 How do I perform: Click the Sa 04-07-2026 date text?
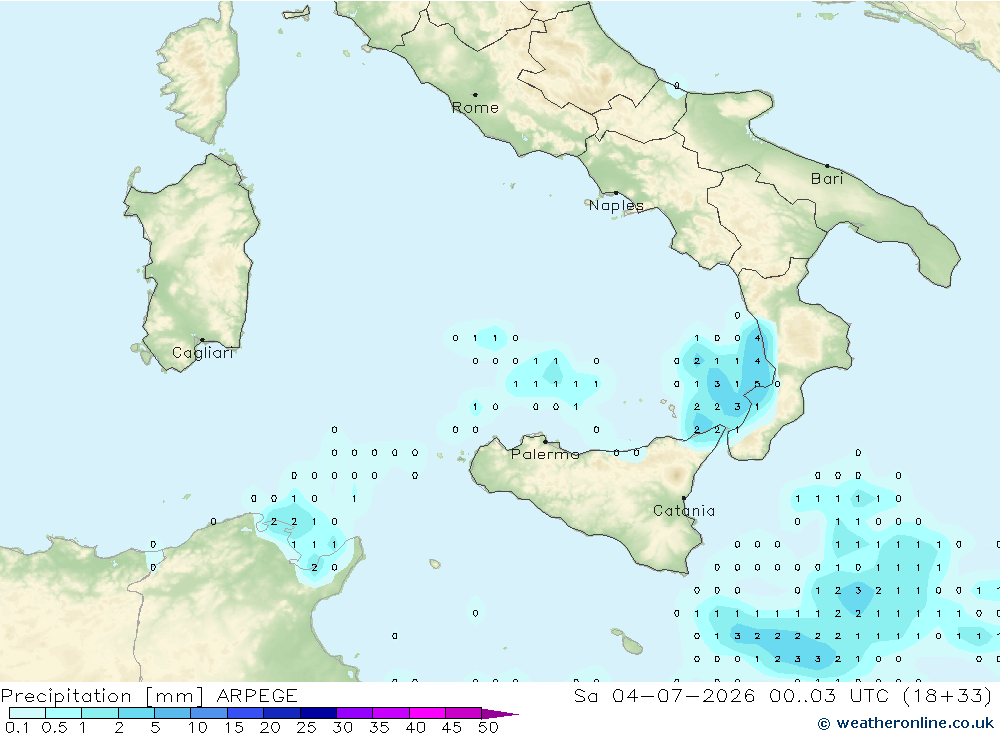[665, 695]
